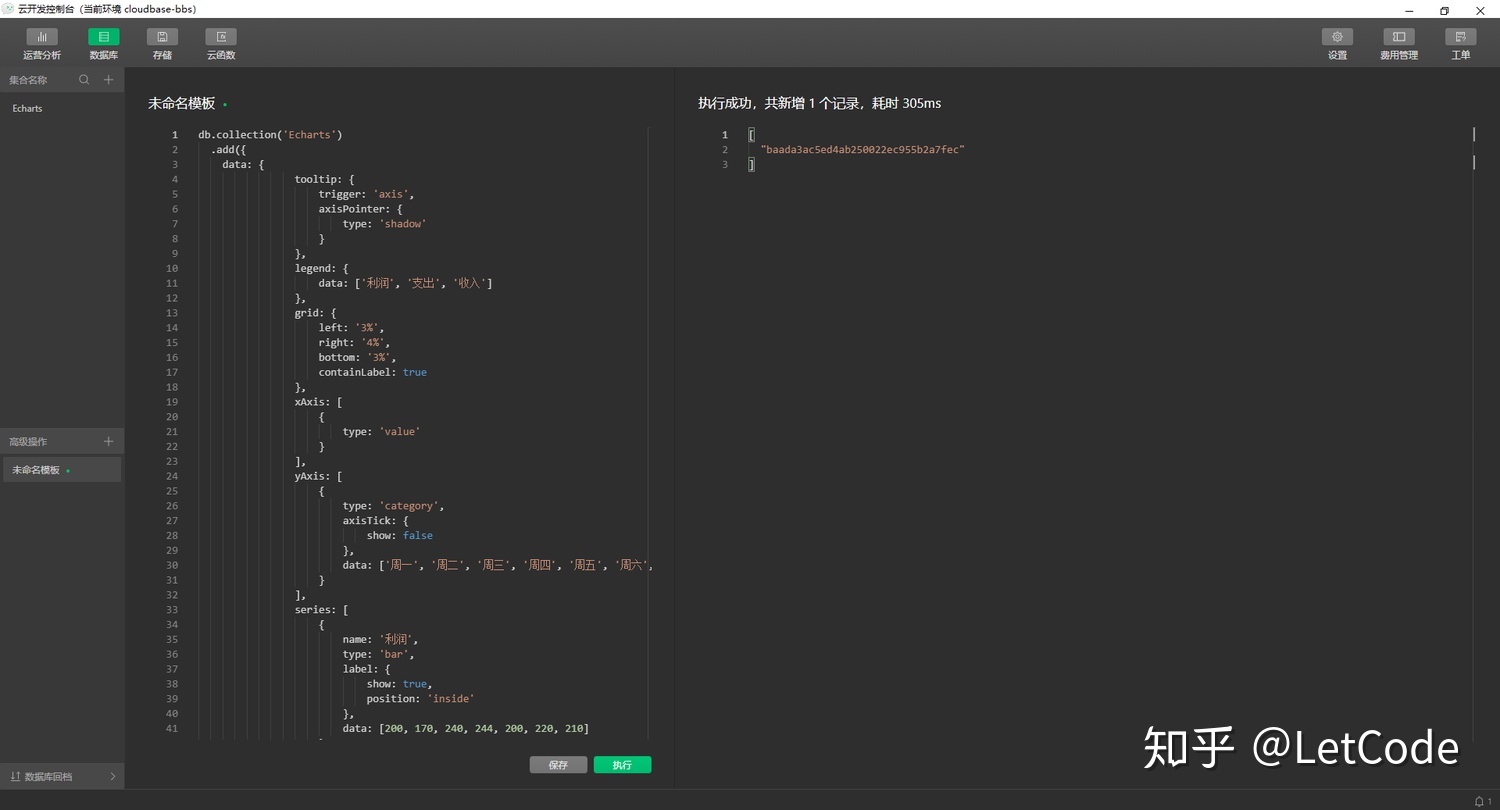Click the trigger: 'axis' code line

(x=366, y=194)
